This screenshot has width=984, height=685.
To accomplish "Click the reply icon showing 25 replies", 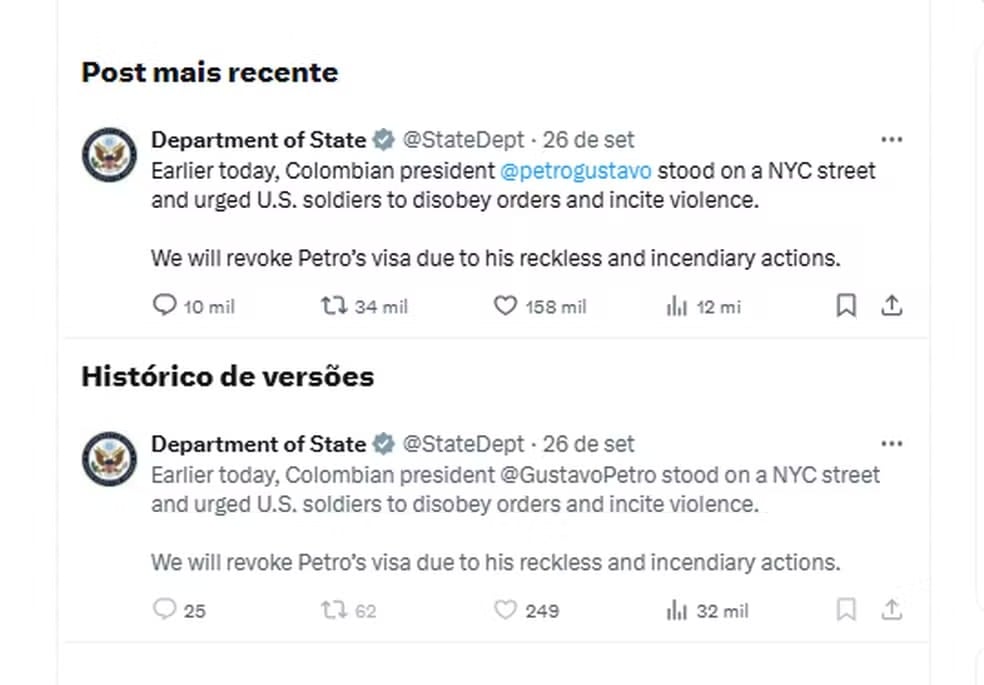I will point(163,610).
